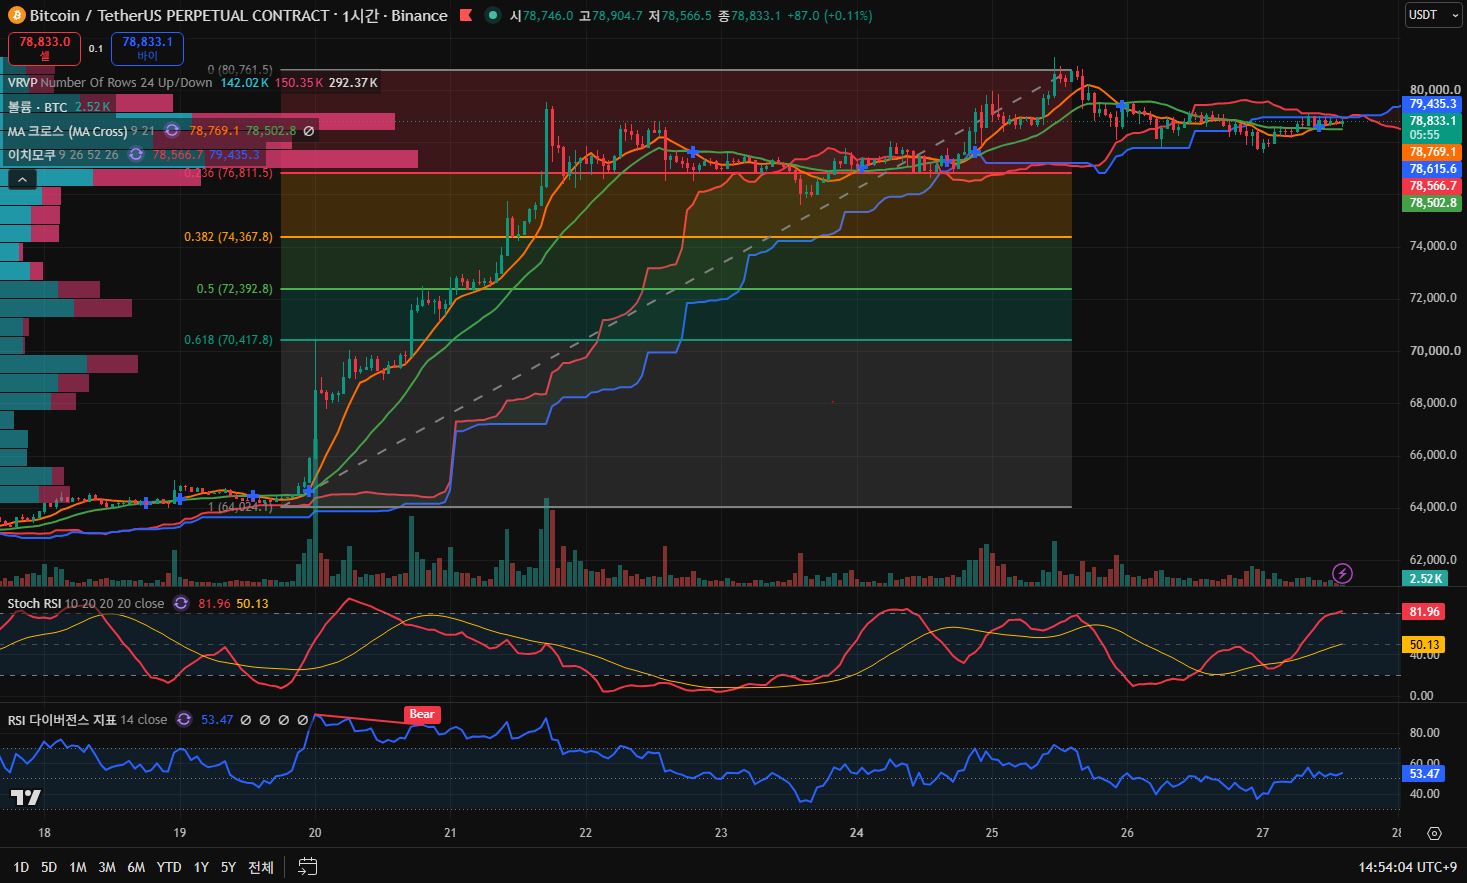
Task: Click the 2.52K volume scale tag
Action: 1425,578
